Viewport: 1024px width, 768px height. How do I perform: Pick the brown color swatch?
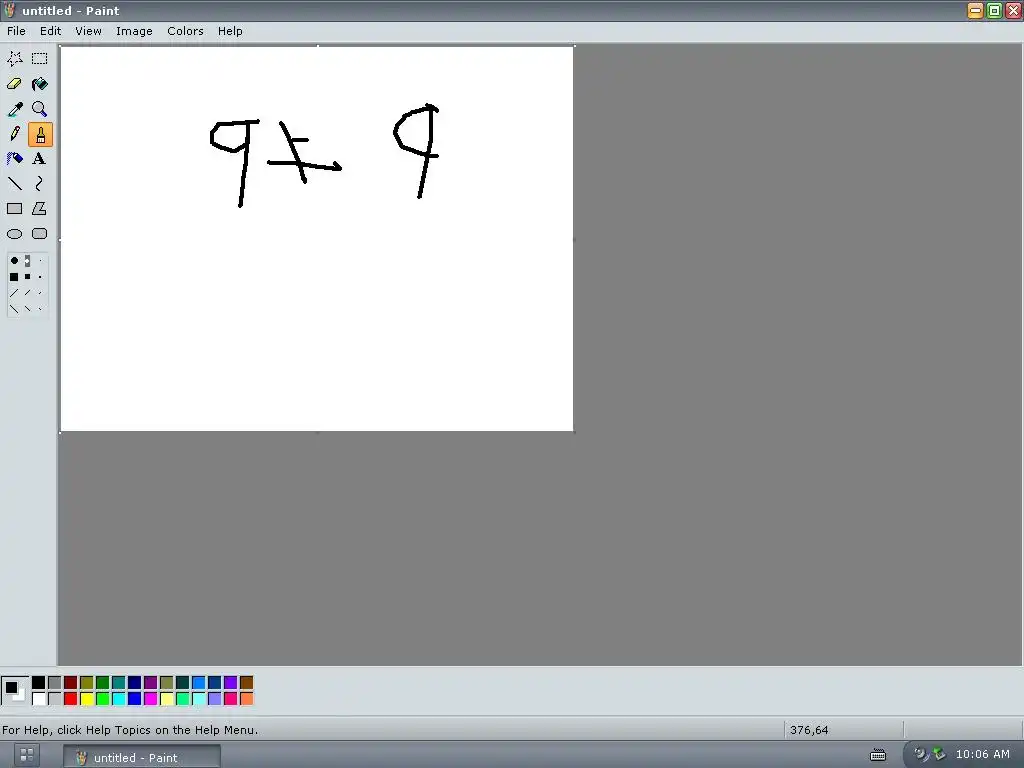pyautogui.click(x=246, y=683)
